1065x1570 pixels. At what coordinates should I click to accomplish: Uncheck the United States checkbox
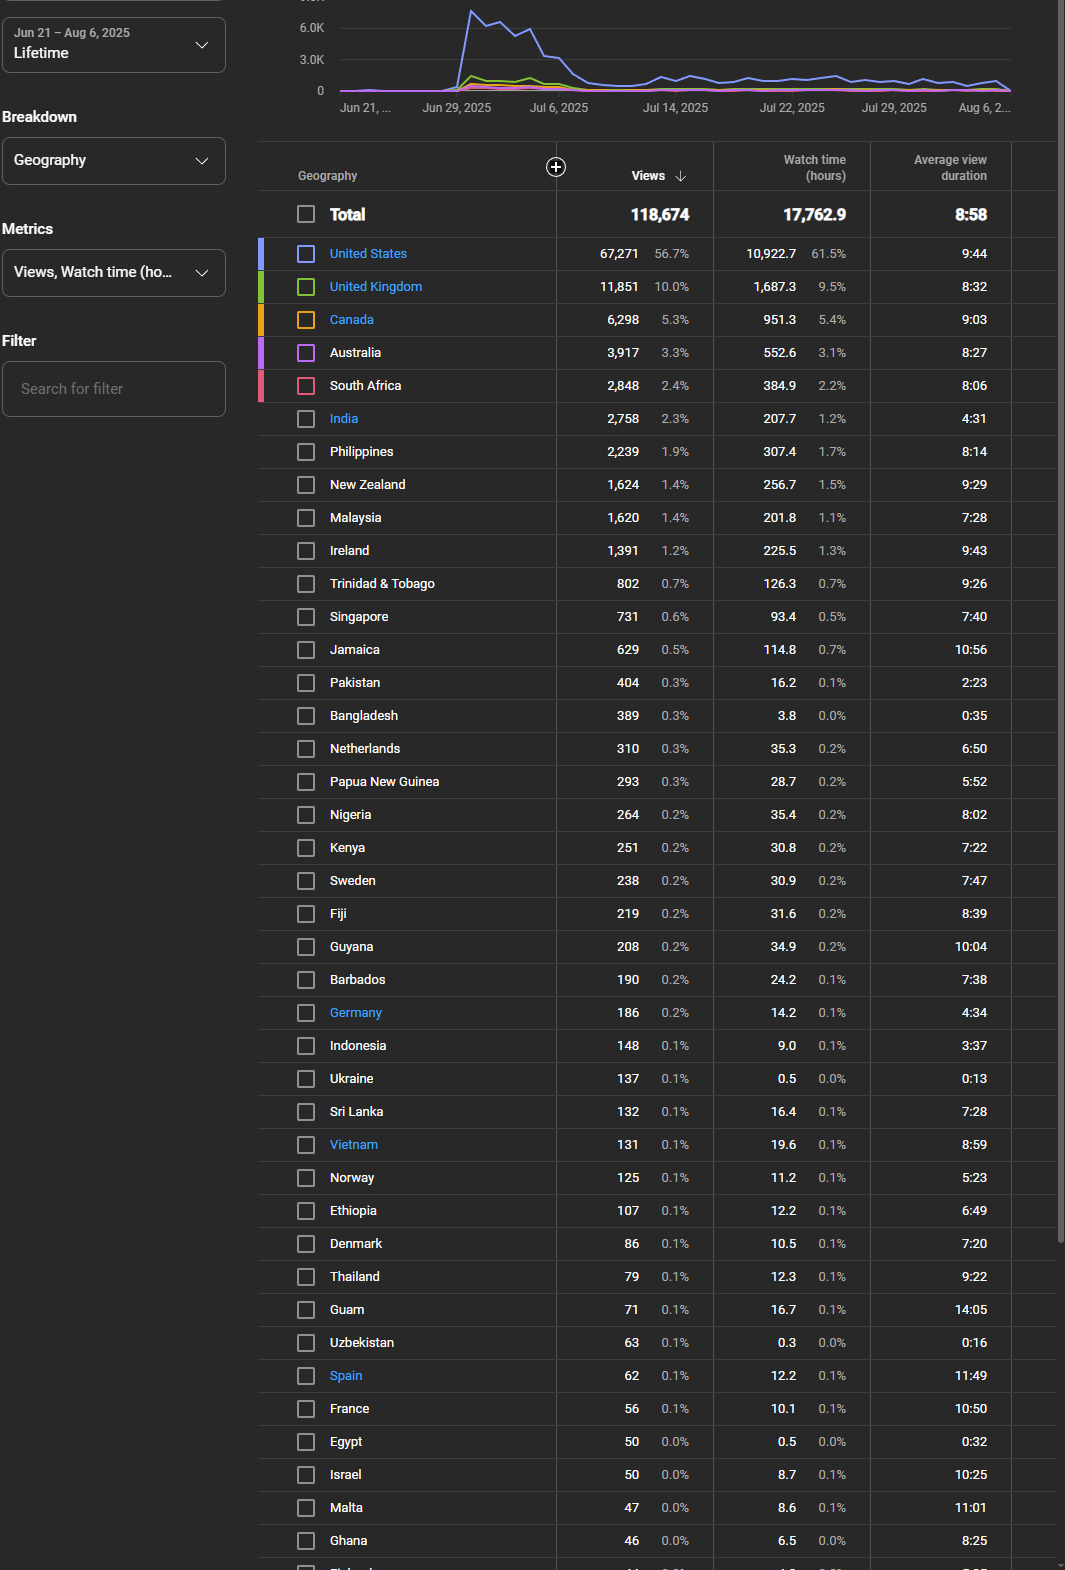click(x=306, y=254)
